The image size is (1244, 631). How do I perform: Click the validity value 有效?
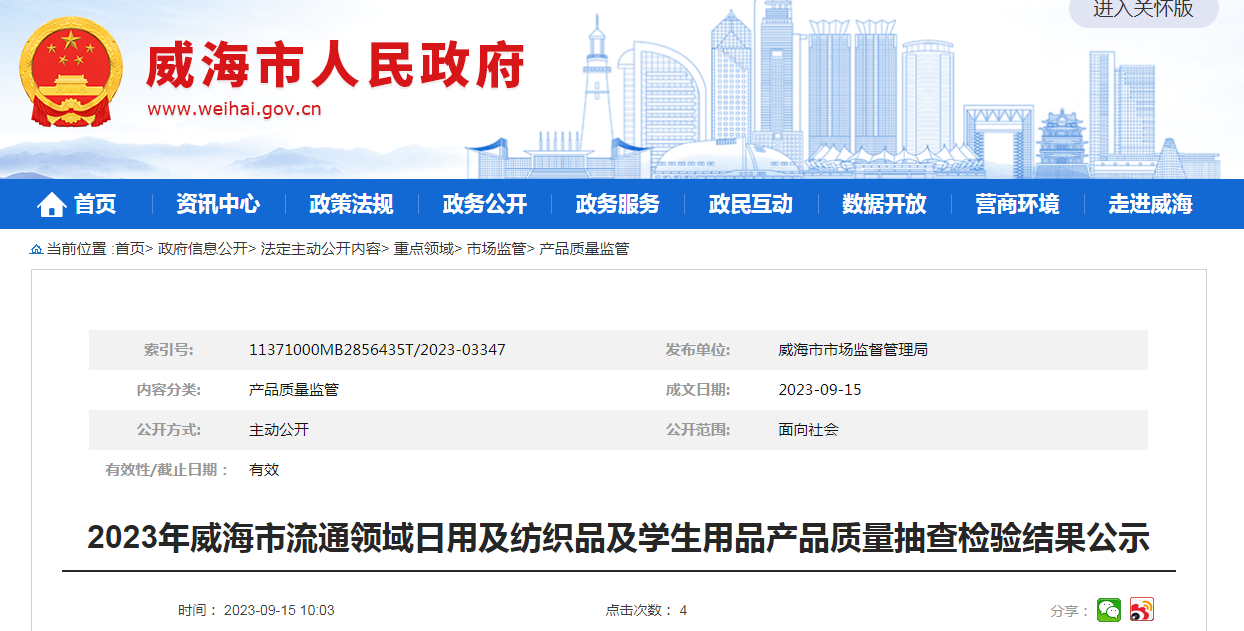[264, 470]
